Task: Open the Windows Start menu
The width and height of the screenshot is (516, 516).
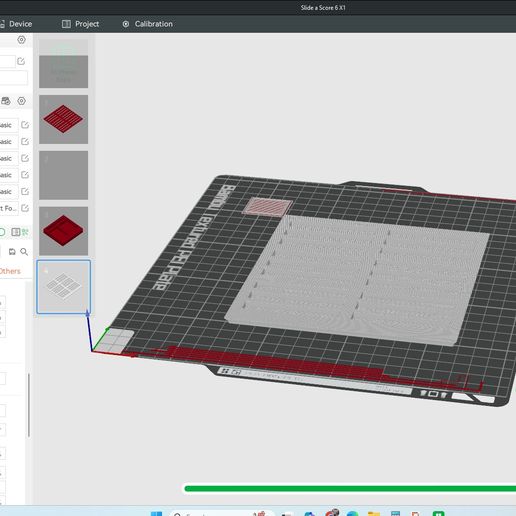Action: (156, 513)
